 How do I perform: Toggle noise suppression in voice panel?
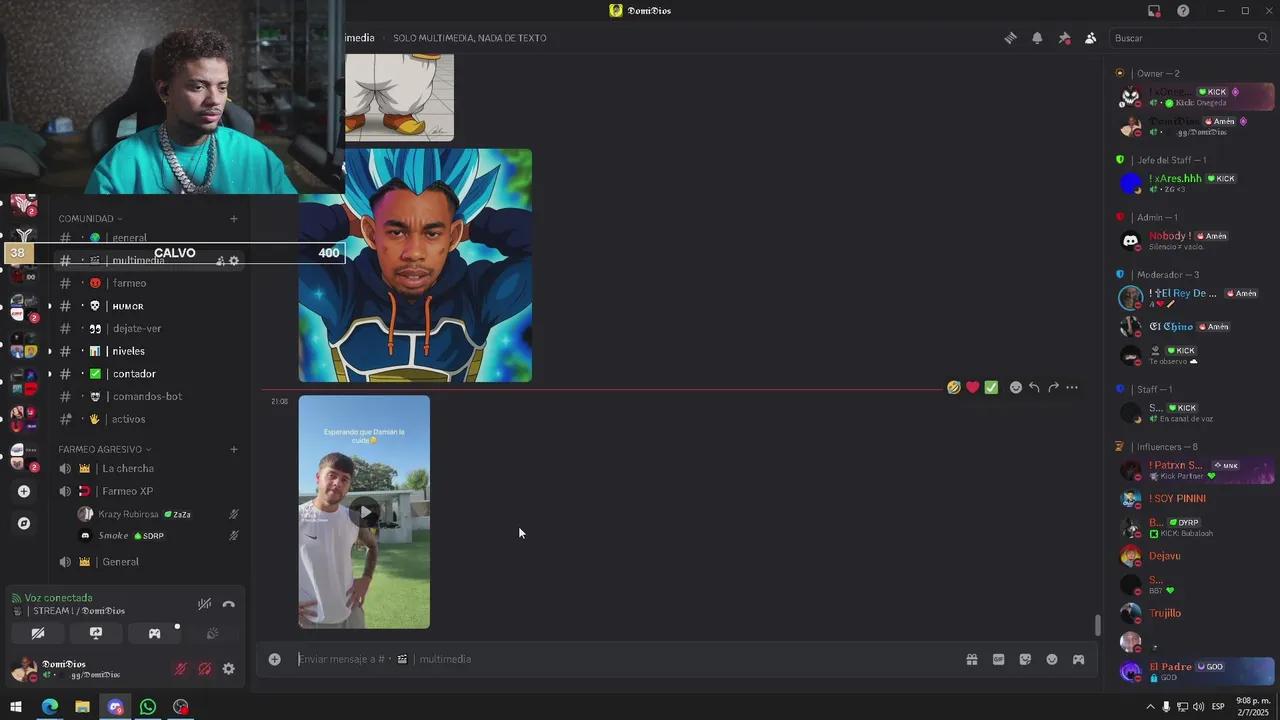click(204, 604)
